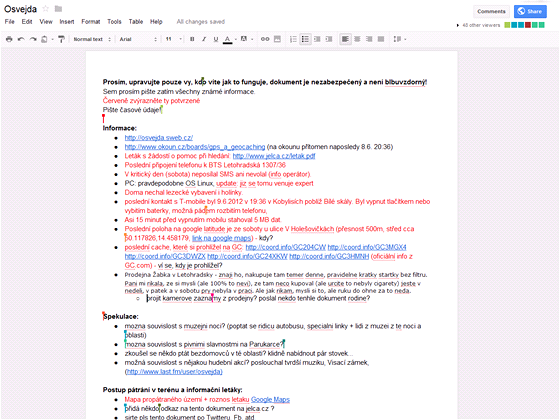Click the blue Share button

click(530, 11)
